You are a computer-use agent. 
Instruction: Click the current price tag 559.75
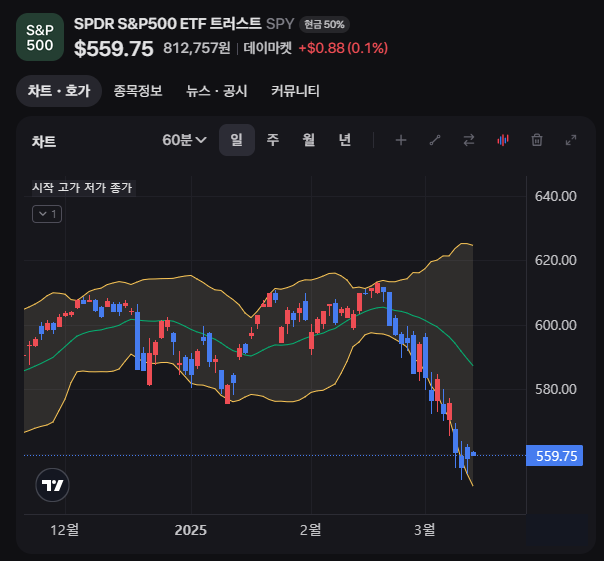[x=554, y=456]
